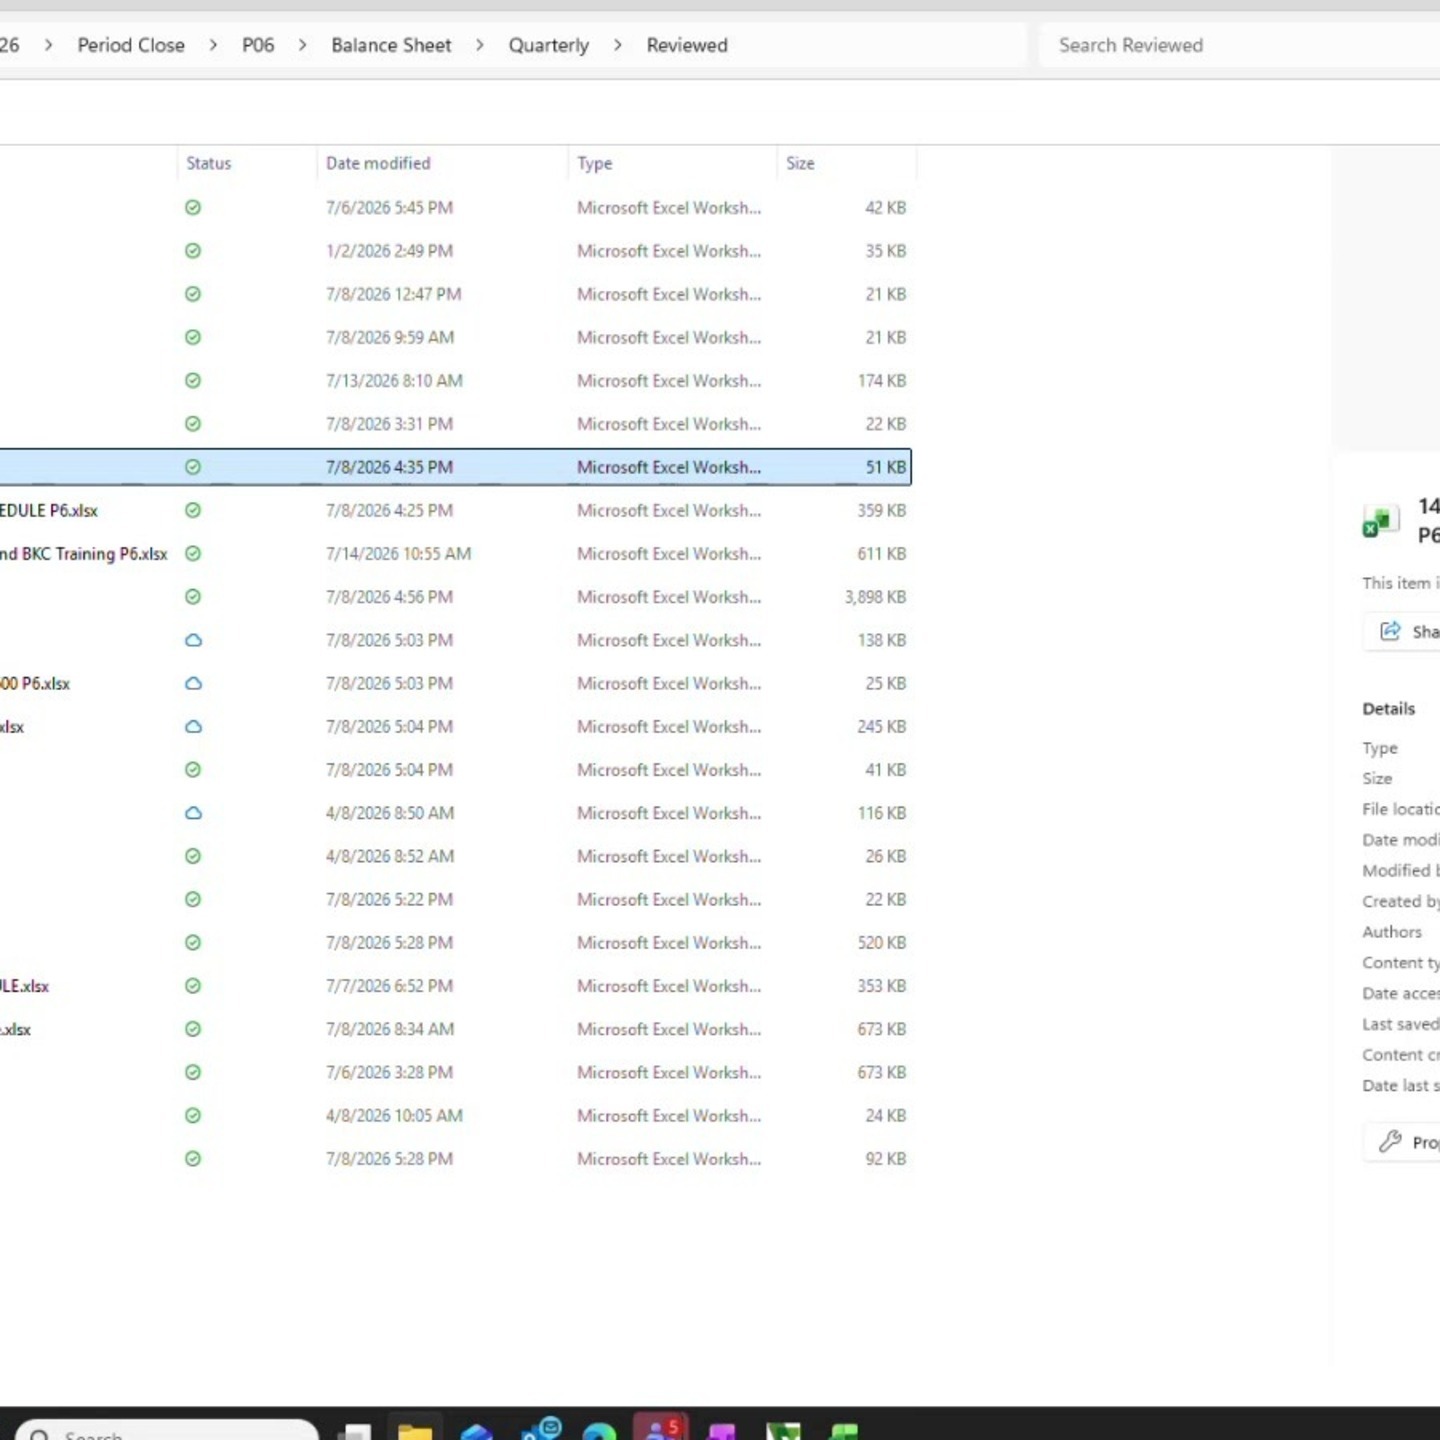Expand the chevron before Period Close in breadcrumb
The width and height of the screenshot is (1440, 1440).
click(x=48, y=45)
